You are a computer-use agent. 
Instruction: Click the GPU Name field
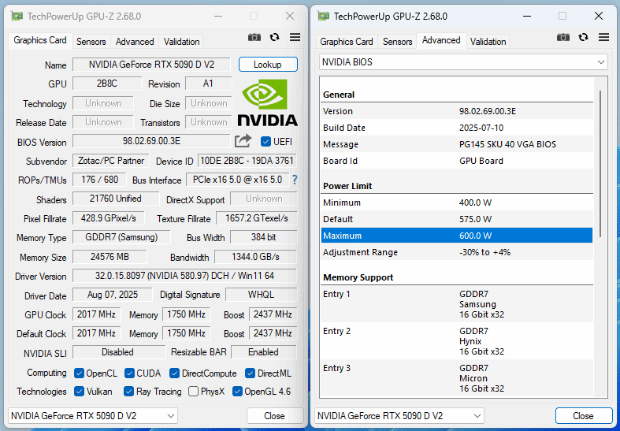[x=151, y=64]
